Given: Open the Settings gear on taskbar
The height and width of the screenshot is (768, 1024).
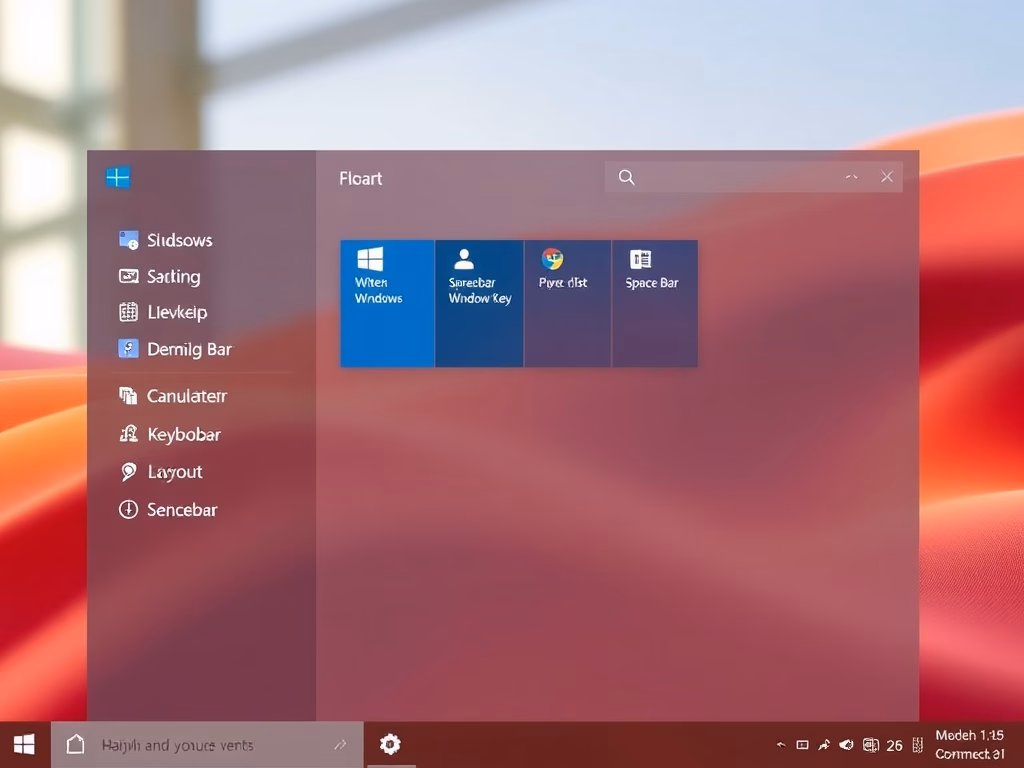Looking at the screenshot, I should click(x=391, y=744).
